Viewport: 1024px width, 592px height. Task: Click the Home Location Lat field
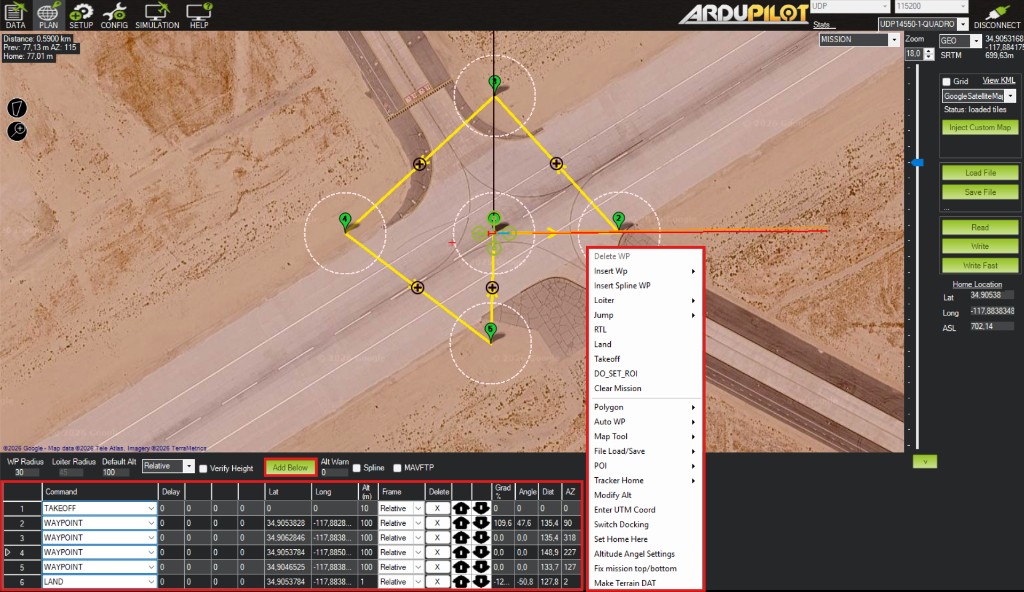point(991,295)
